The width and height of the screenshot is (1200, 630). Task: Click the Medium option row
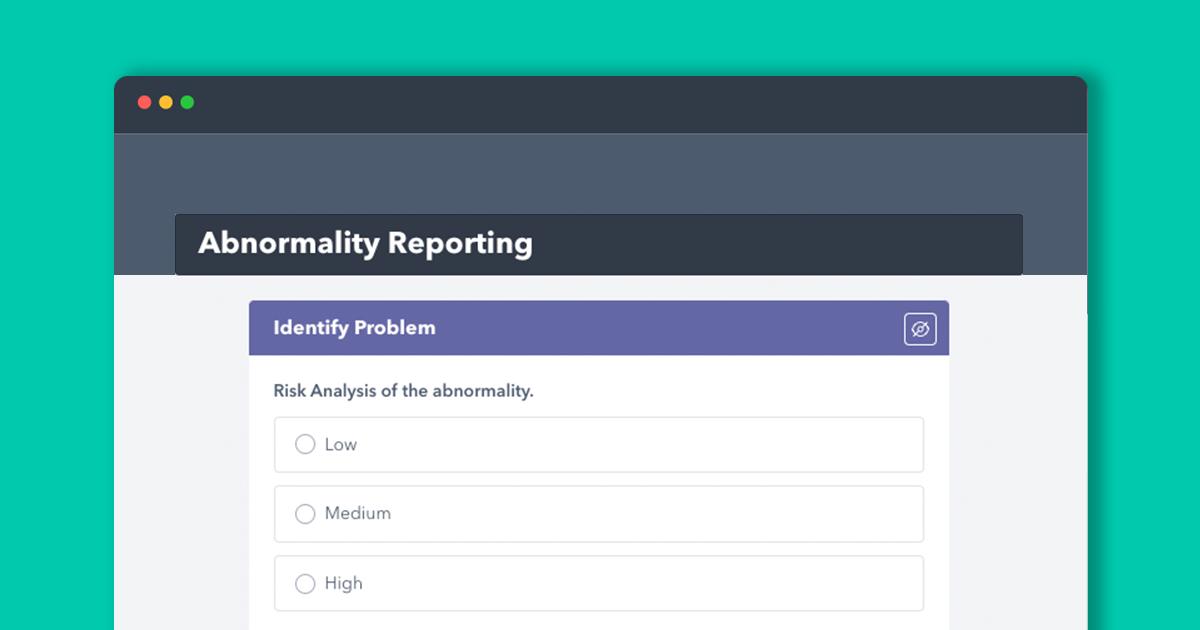[x=598, y=514]
